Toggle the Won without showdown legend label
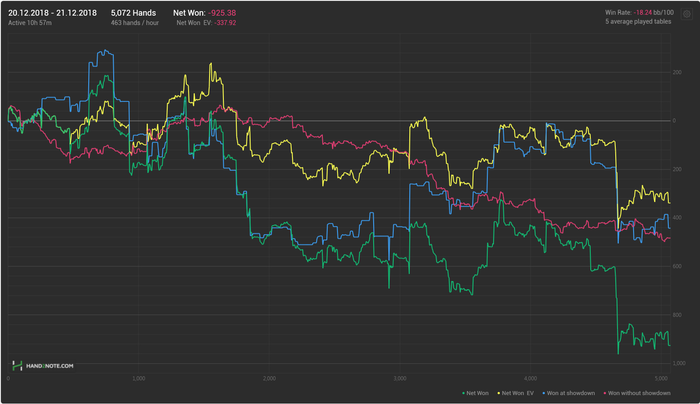The height and width of the screenshot is (404, 700). (x=641, y=394)
